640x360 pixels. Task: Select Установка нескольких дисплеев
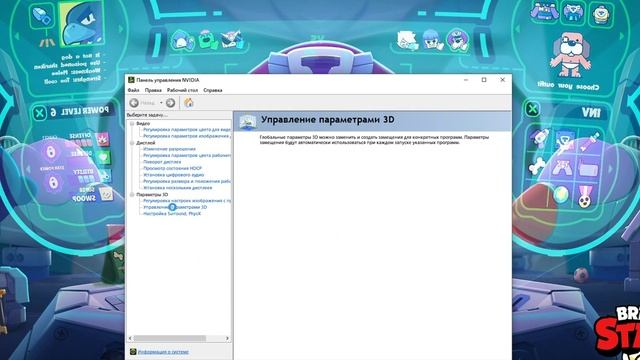coord(178,188)
